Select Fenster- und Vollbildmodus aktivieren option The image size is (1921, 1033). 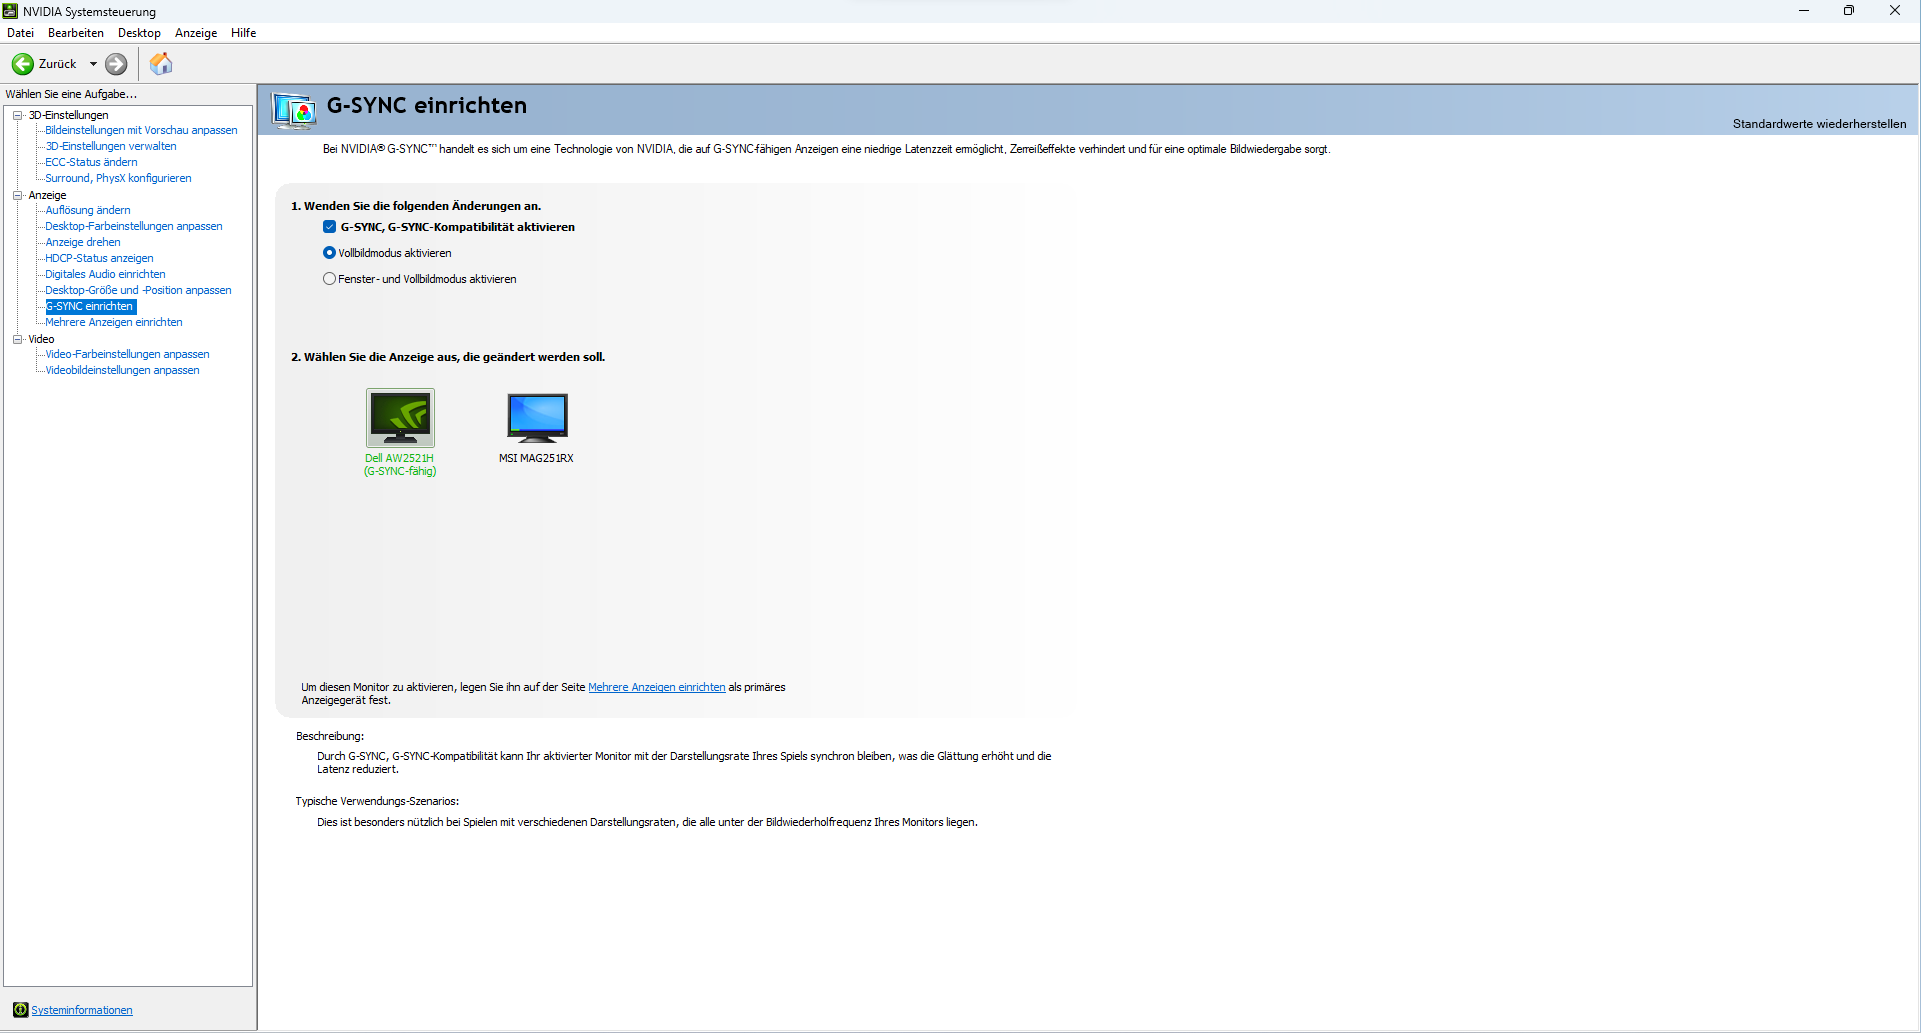pos(329,279)
